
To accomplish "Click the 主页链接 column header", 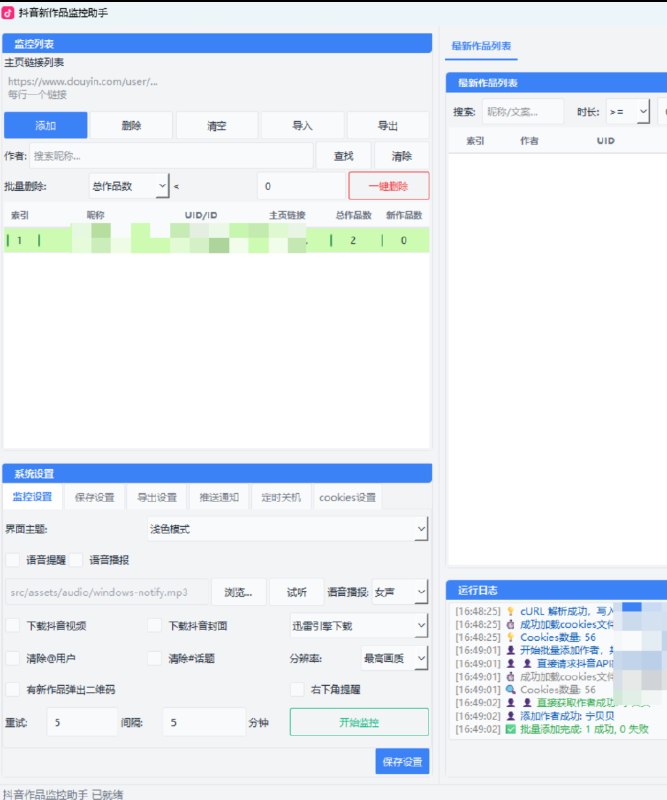I will pos(287,215).
